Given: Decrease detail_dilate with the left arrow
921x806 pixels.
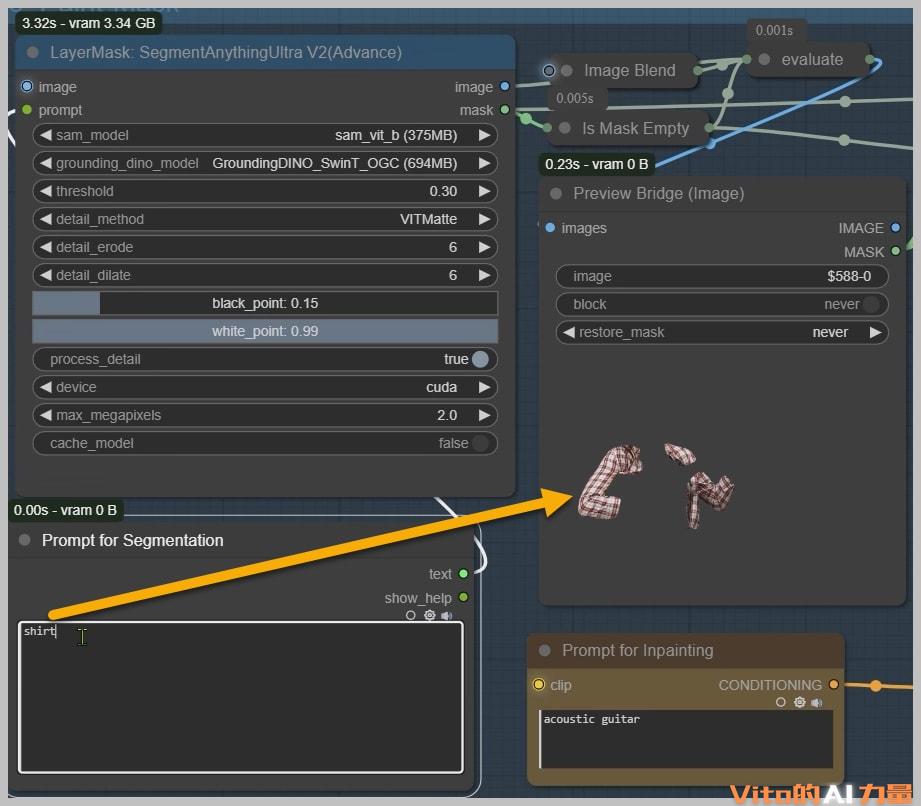Looking at the screenshot, I should [45, 275].
